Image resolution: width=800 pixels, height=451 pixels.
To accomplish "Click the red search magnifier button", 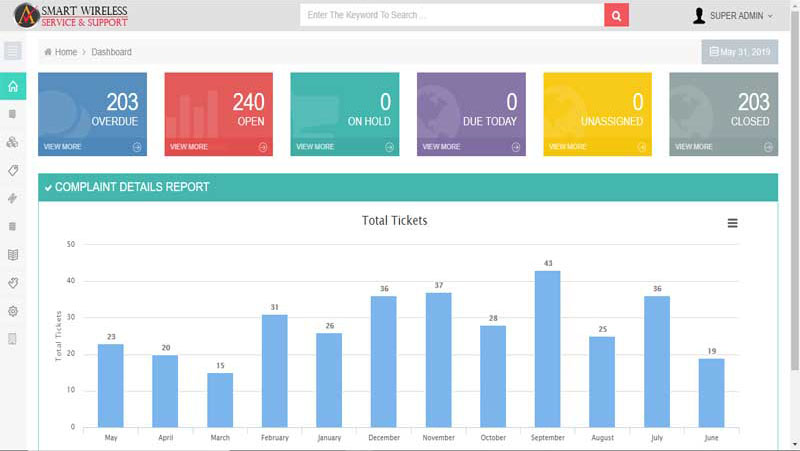I will coord(617,15).
